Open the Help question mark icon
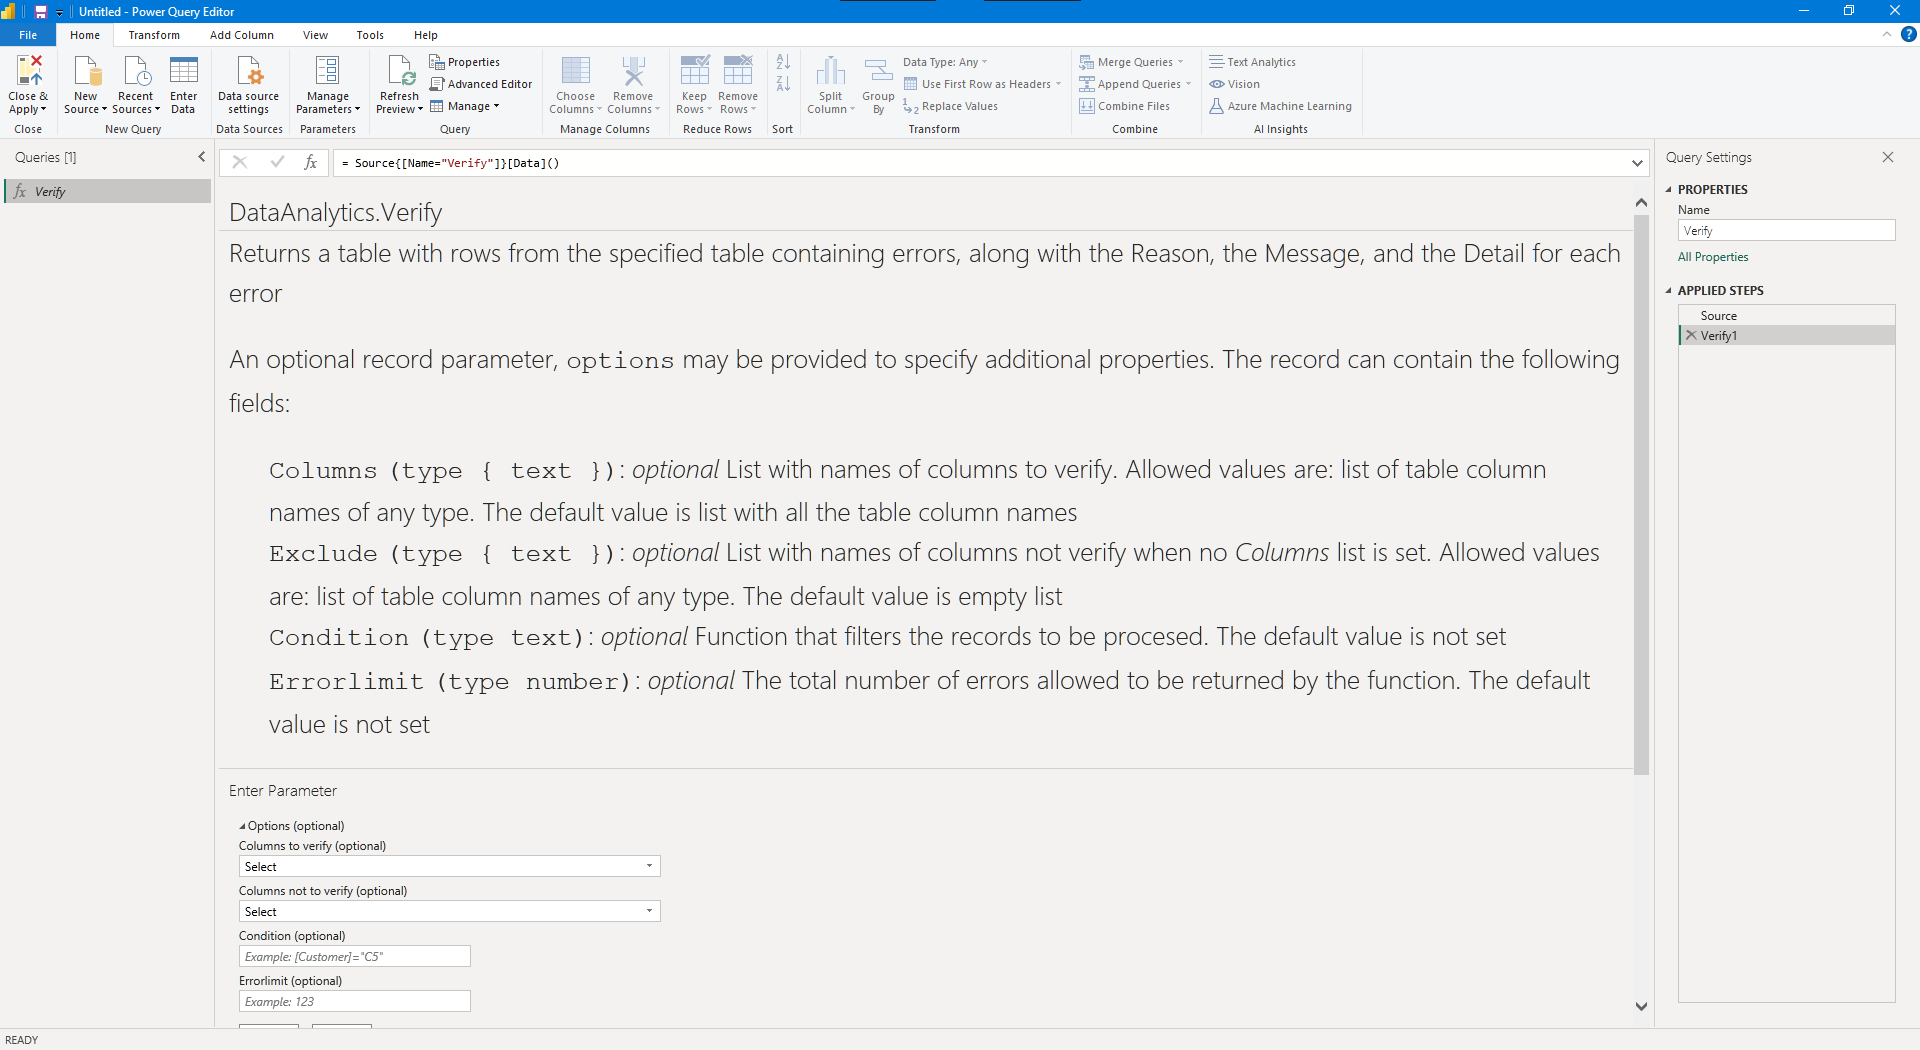The height and width of the screenshot is (1050, 1920). (x=1908, y=34)
